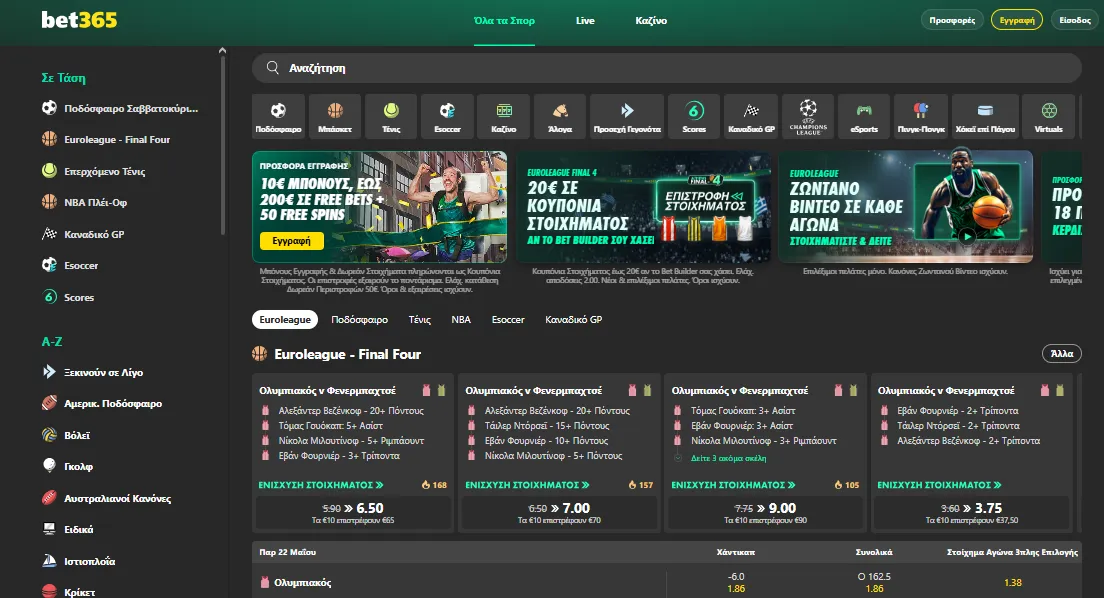The image size is (1104, 598).
Task: Click the O 162.5 totals odds
Action: [874, 583]
